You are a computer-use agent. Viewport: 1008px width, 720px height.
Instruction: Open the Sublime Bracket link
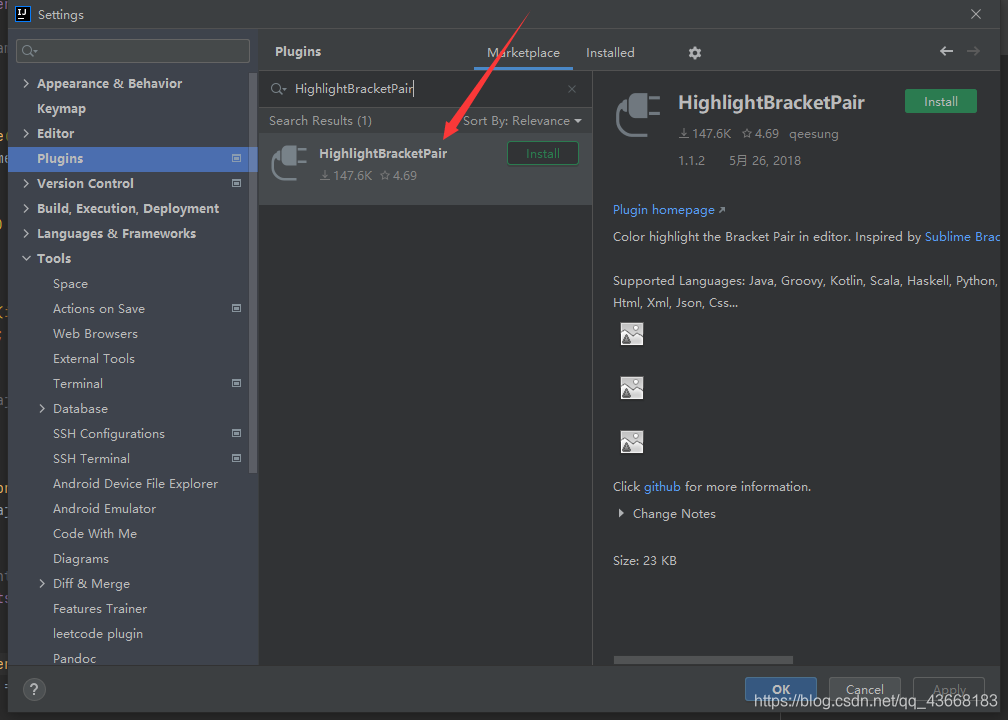[962, 237]
